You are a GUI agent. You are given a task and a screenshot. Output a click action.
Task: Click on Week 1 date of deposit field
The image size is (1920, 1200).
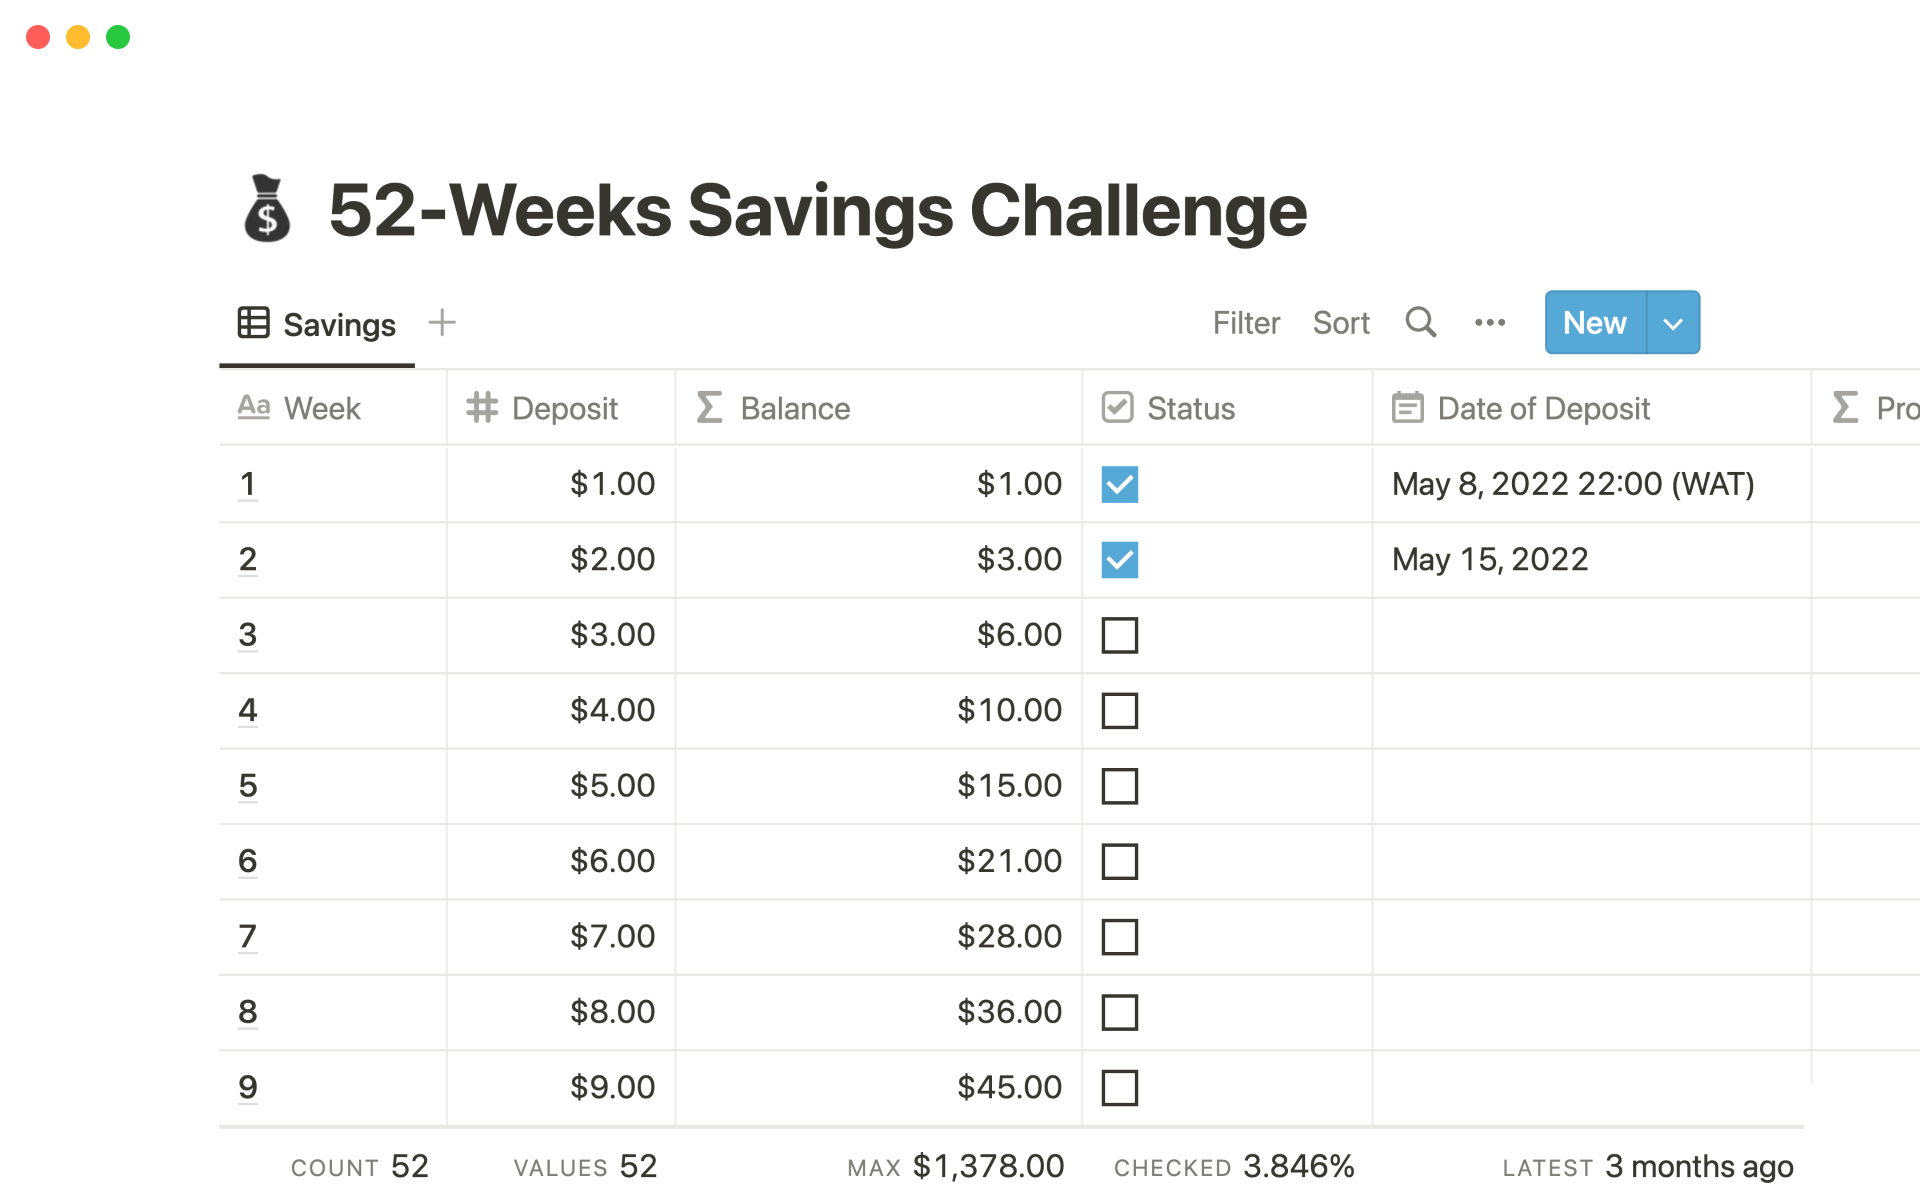click(x=1573, y=482)
